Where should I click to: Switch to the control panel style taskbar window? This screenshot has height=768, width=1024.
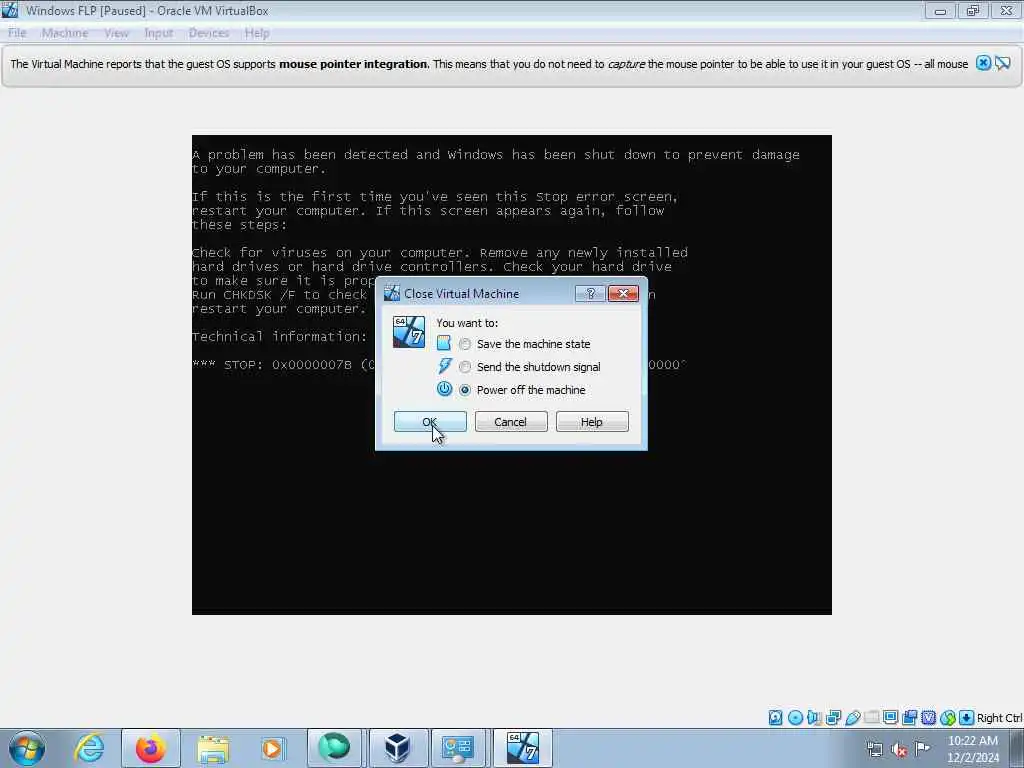click(457, 748)
